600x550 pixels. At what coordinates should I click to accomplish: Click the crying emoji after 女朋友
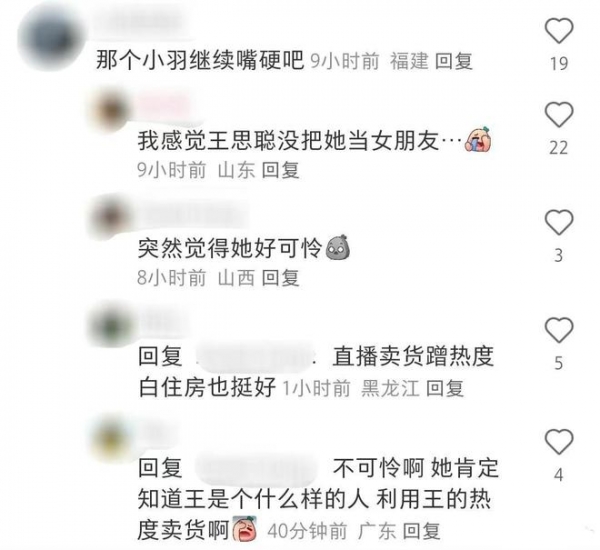click(478, 140)
